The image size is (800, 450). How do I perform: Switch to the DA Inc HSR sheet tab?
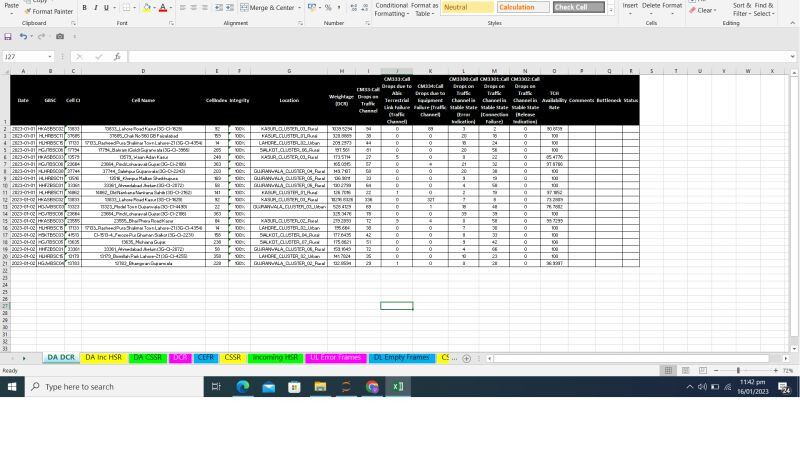coord(104,358)
